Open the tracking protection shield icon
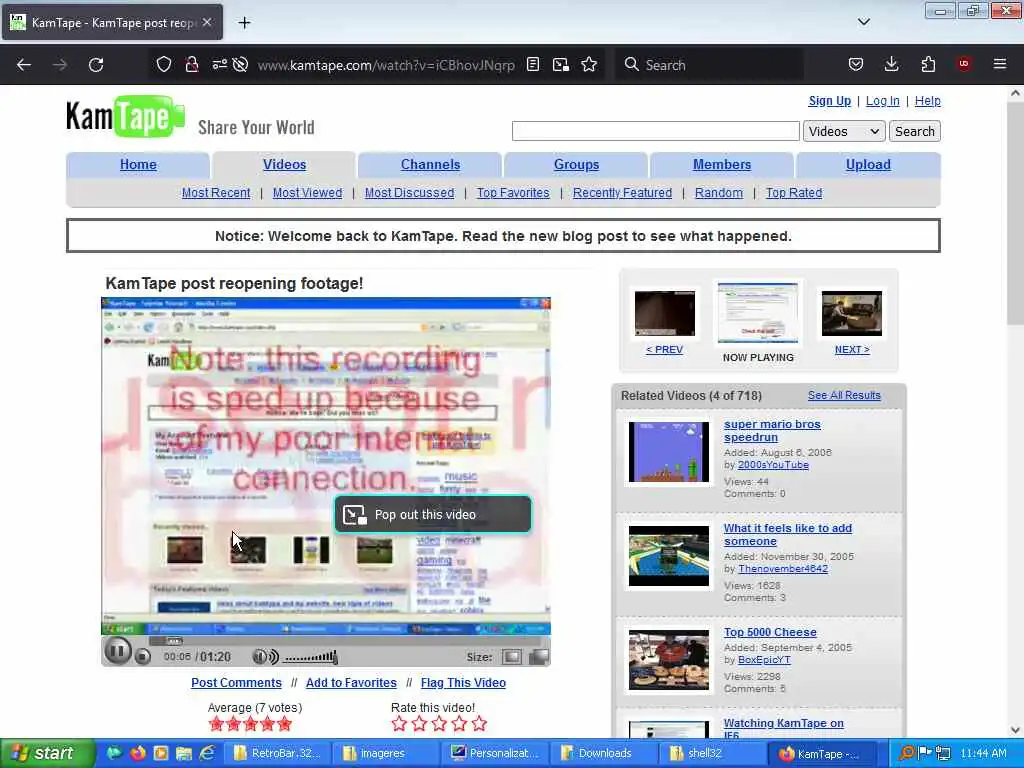Screen dimensions: 1024x768 pos(164,65)
